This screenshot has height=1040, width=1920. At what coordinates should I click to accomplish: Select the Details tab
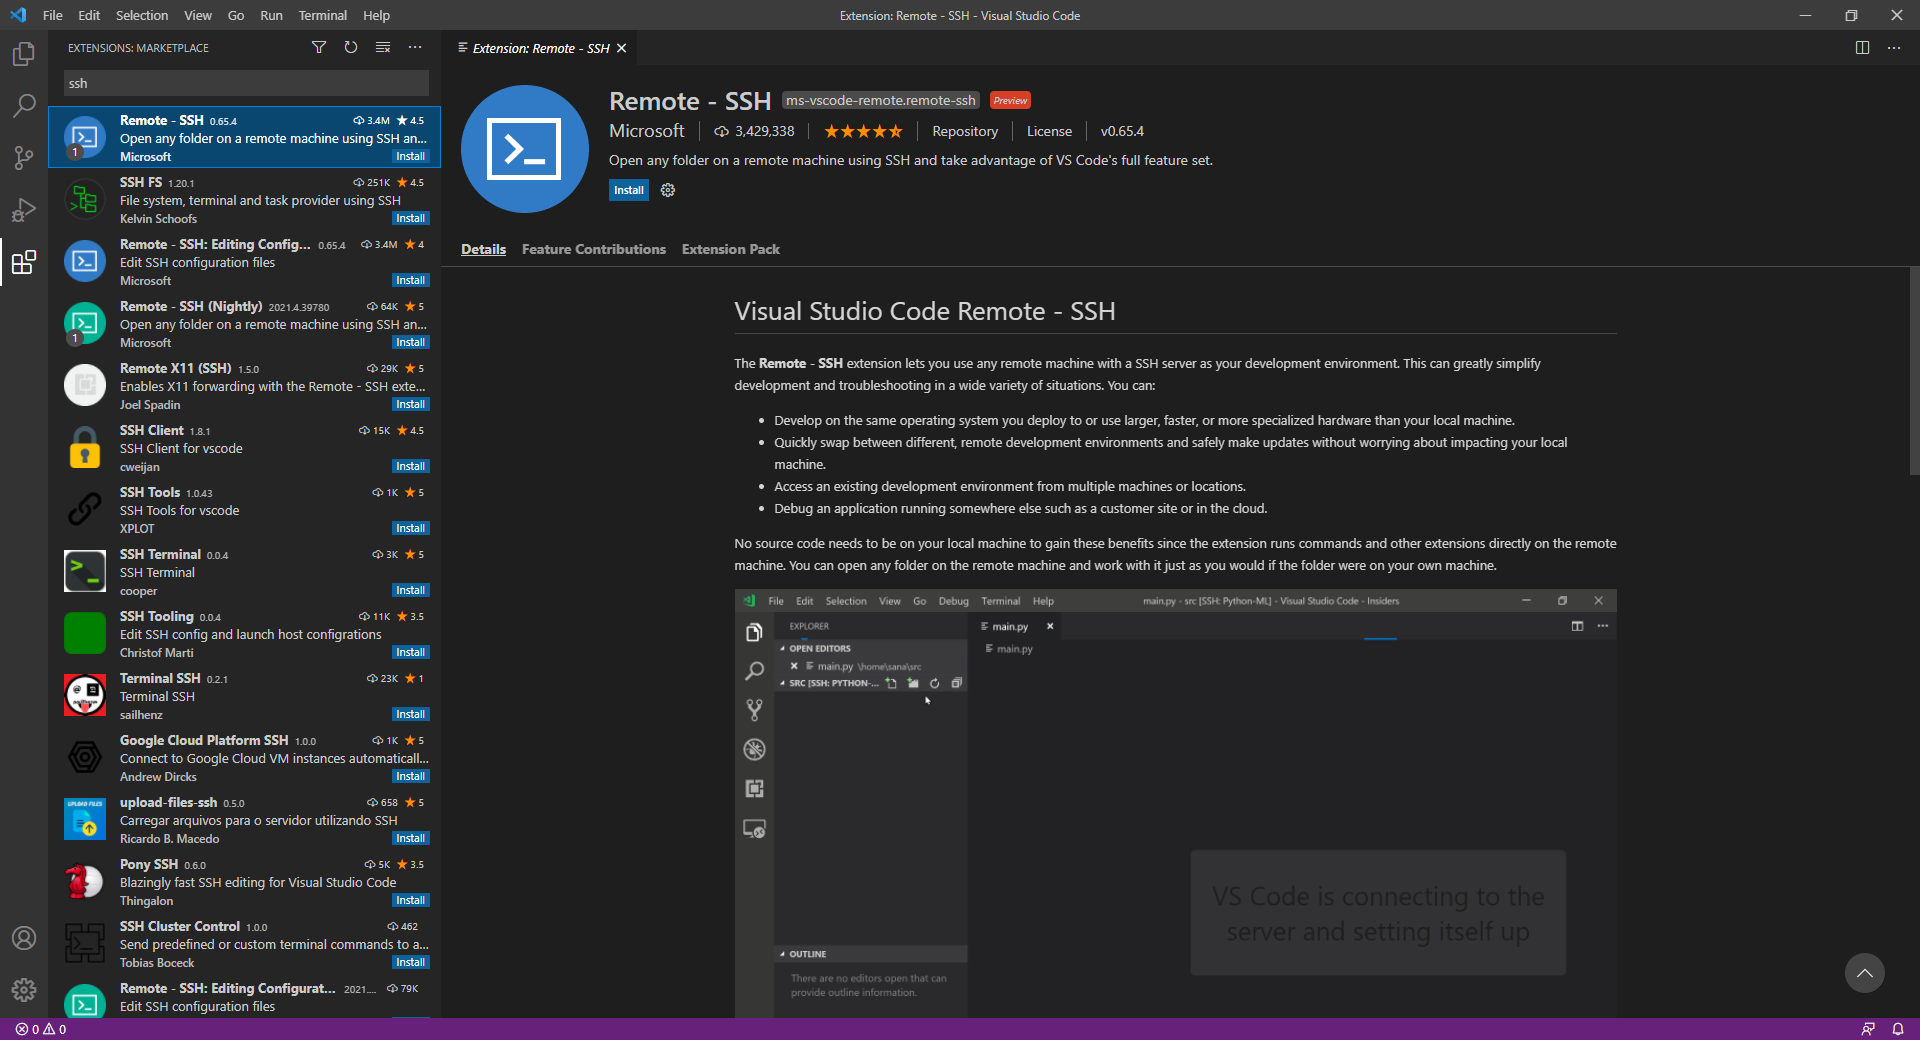pos(483,249)
